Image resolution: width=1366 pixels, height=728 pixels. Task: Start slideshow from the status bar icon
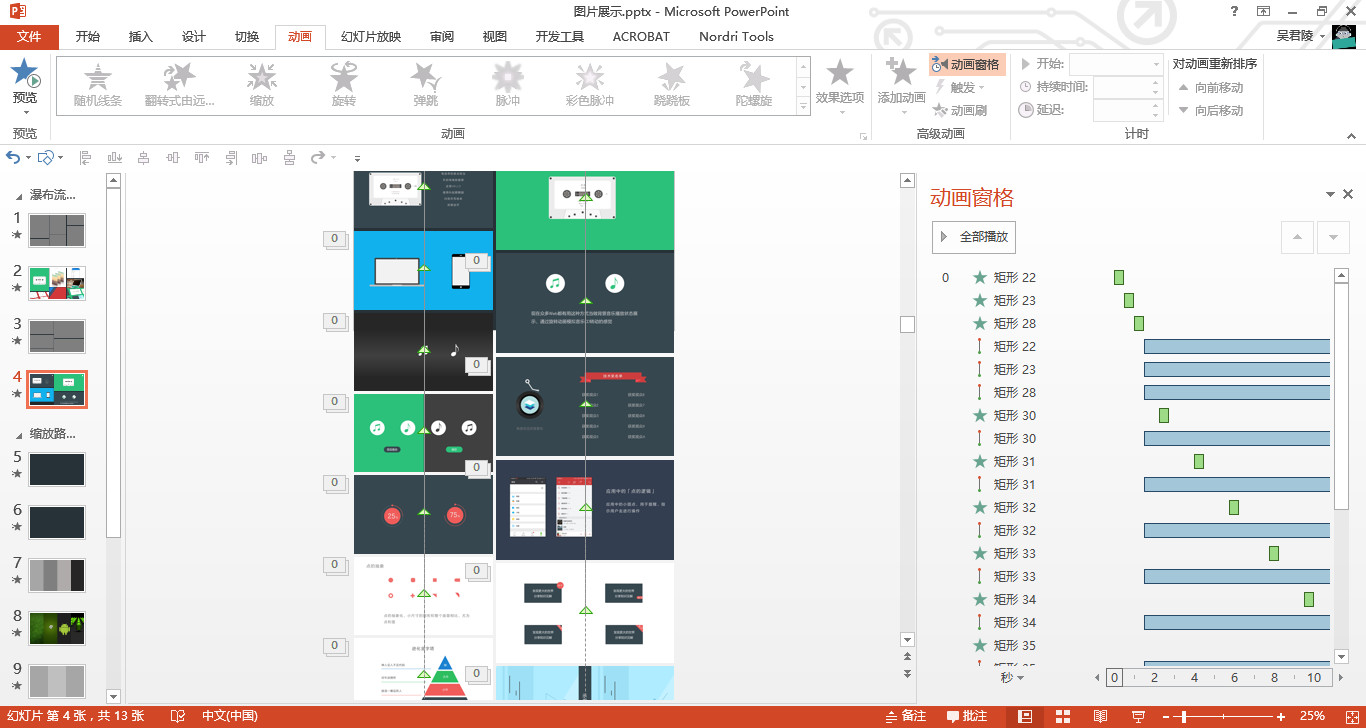1138,716
